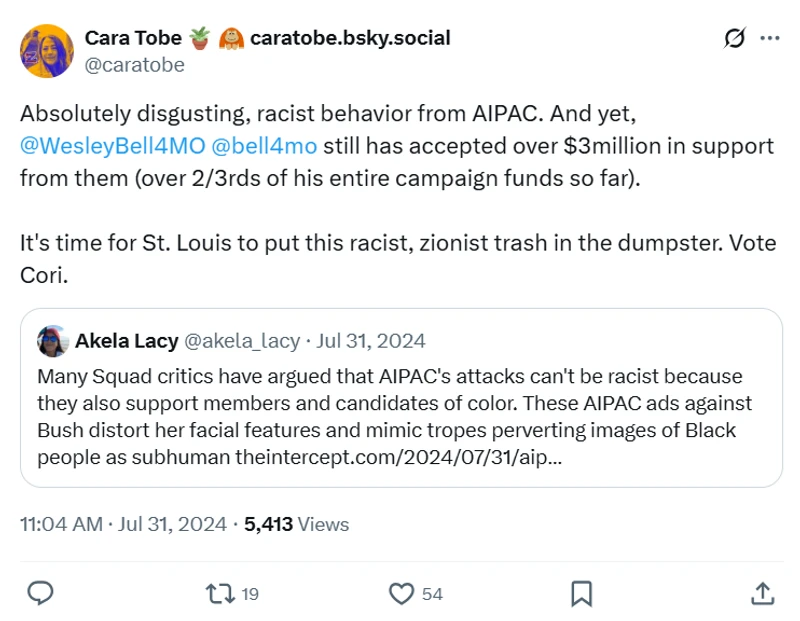Click the @caratobe handle

(134, 64)
